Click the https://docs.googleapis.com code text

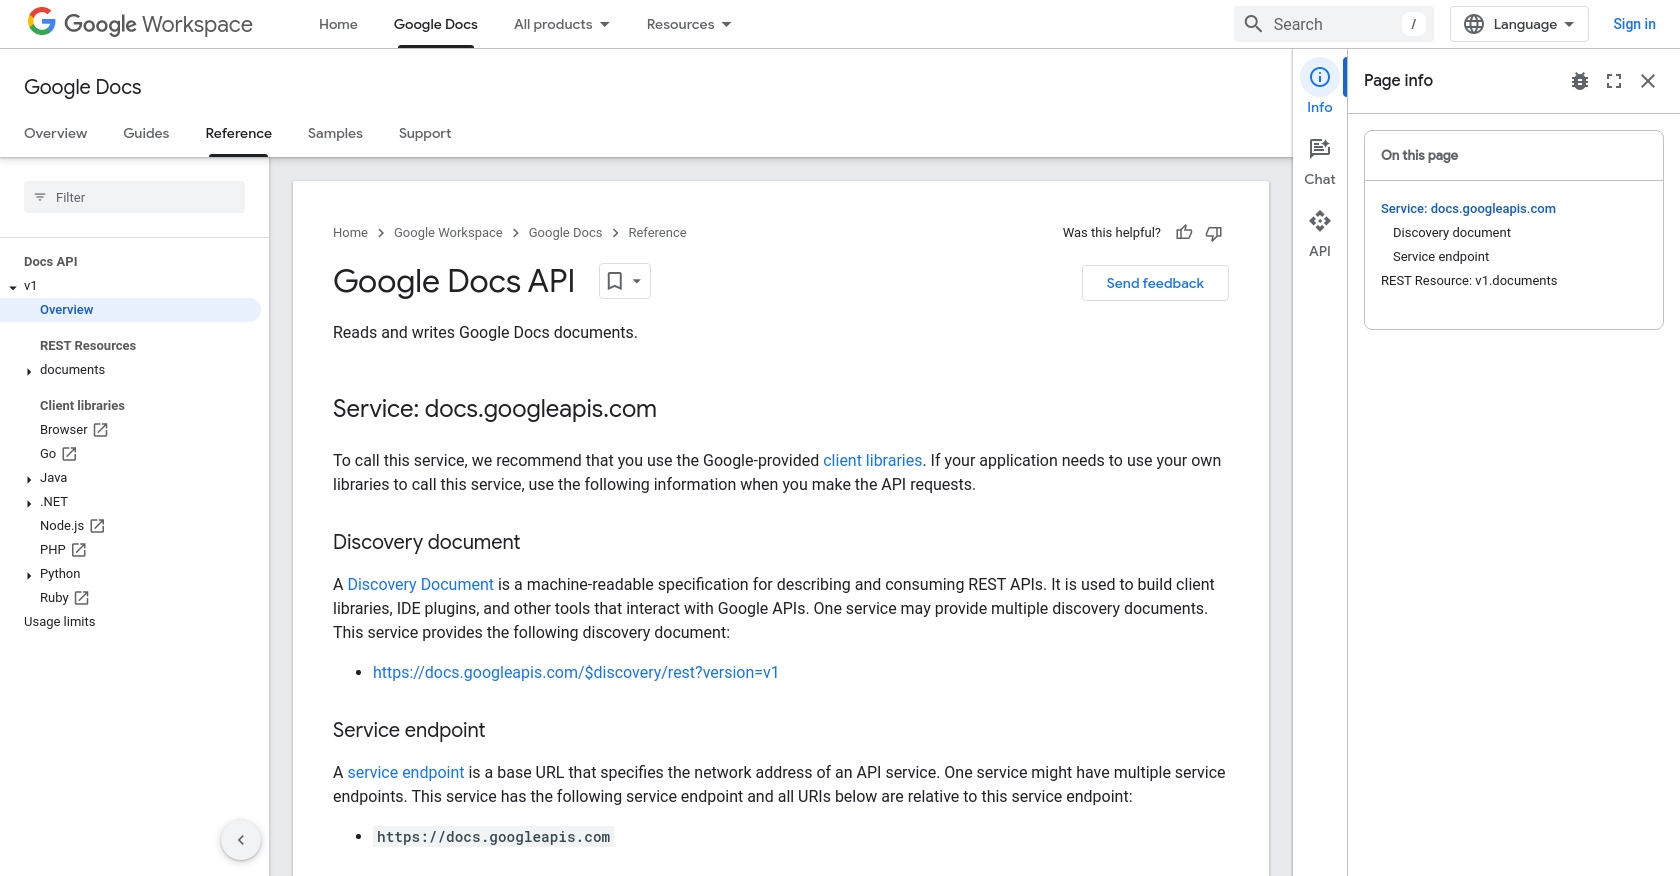pyautogui.click(x=493, y=837)
